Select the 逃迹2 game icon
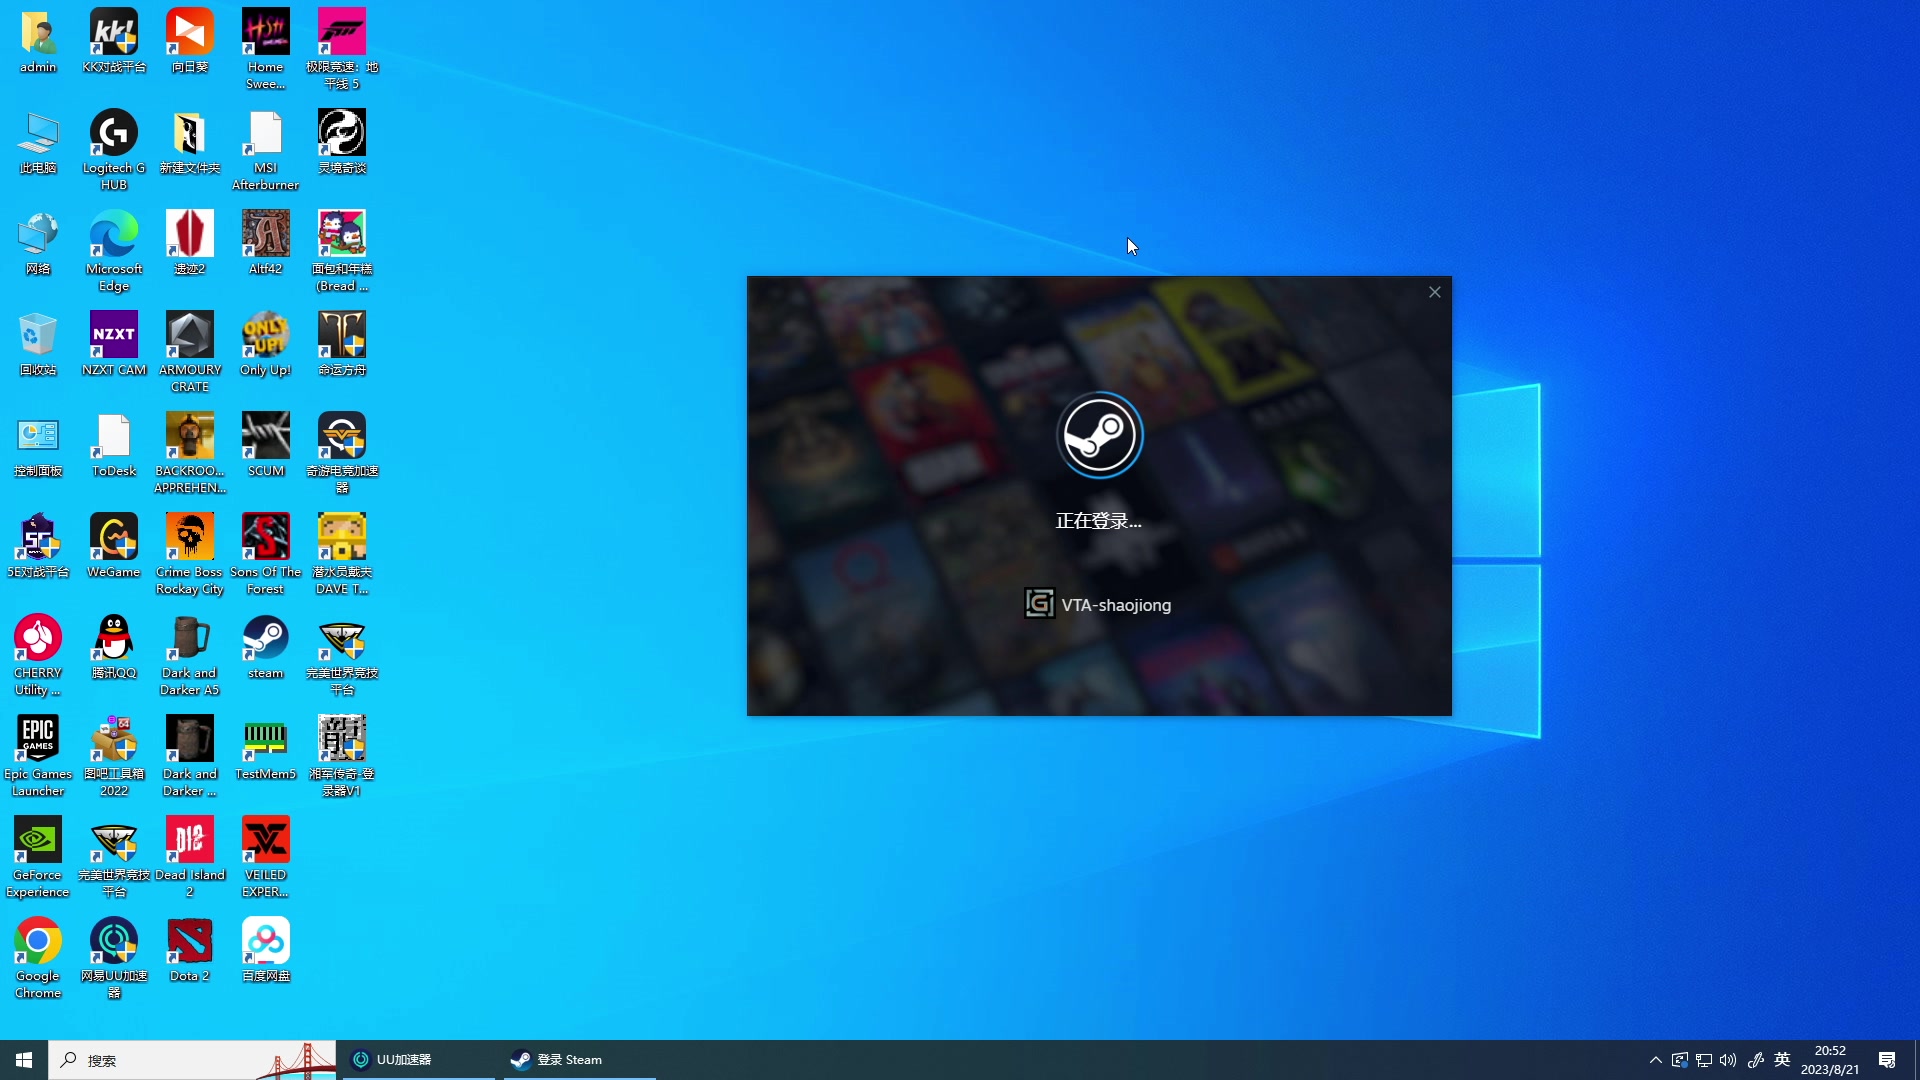Image resolution: width=1920 pixels, height=1080 pixels. [x=190, y=243]
